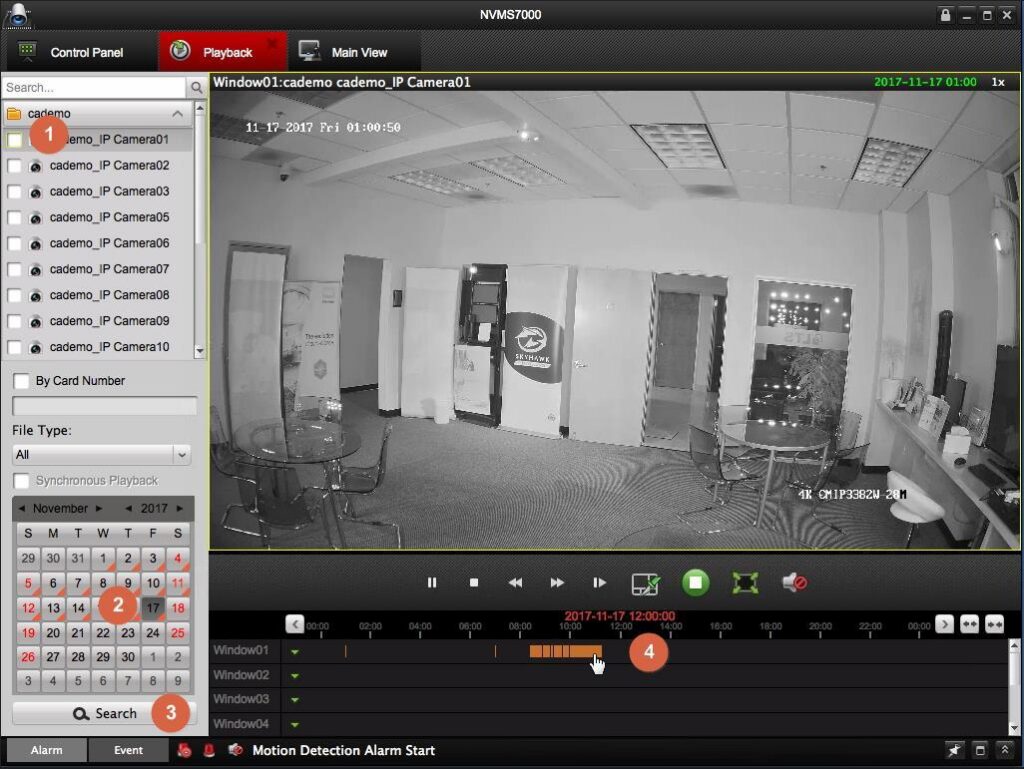1024x769 pixels.
Task: Enable the By Card Number checkbox
Action: pyautogui.click(x=22, y=381)
